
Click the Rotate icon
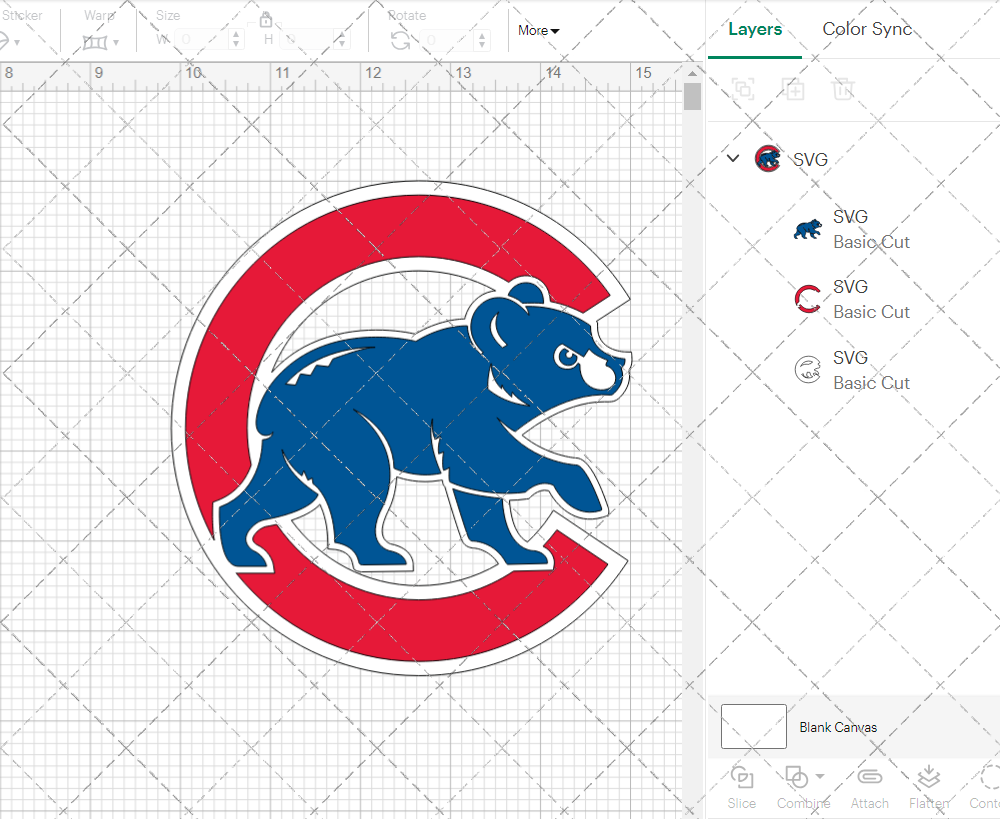(x=401, y=40)
